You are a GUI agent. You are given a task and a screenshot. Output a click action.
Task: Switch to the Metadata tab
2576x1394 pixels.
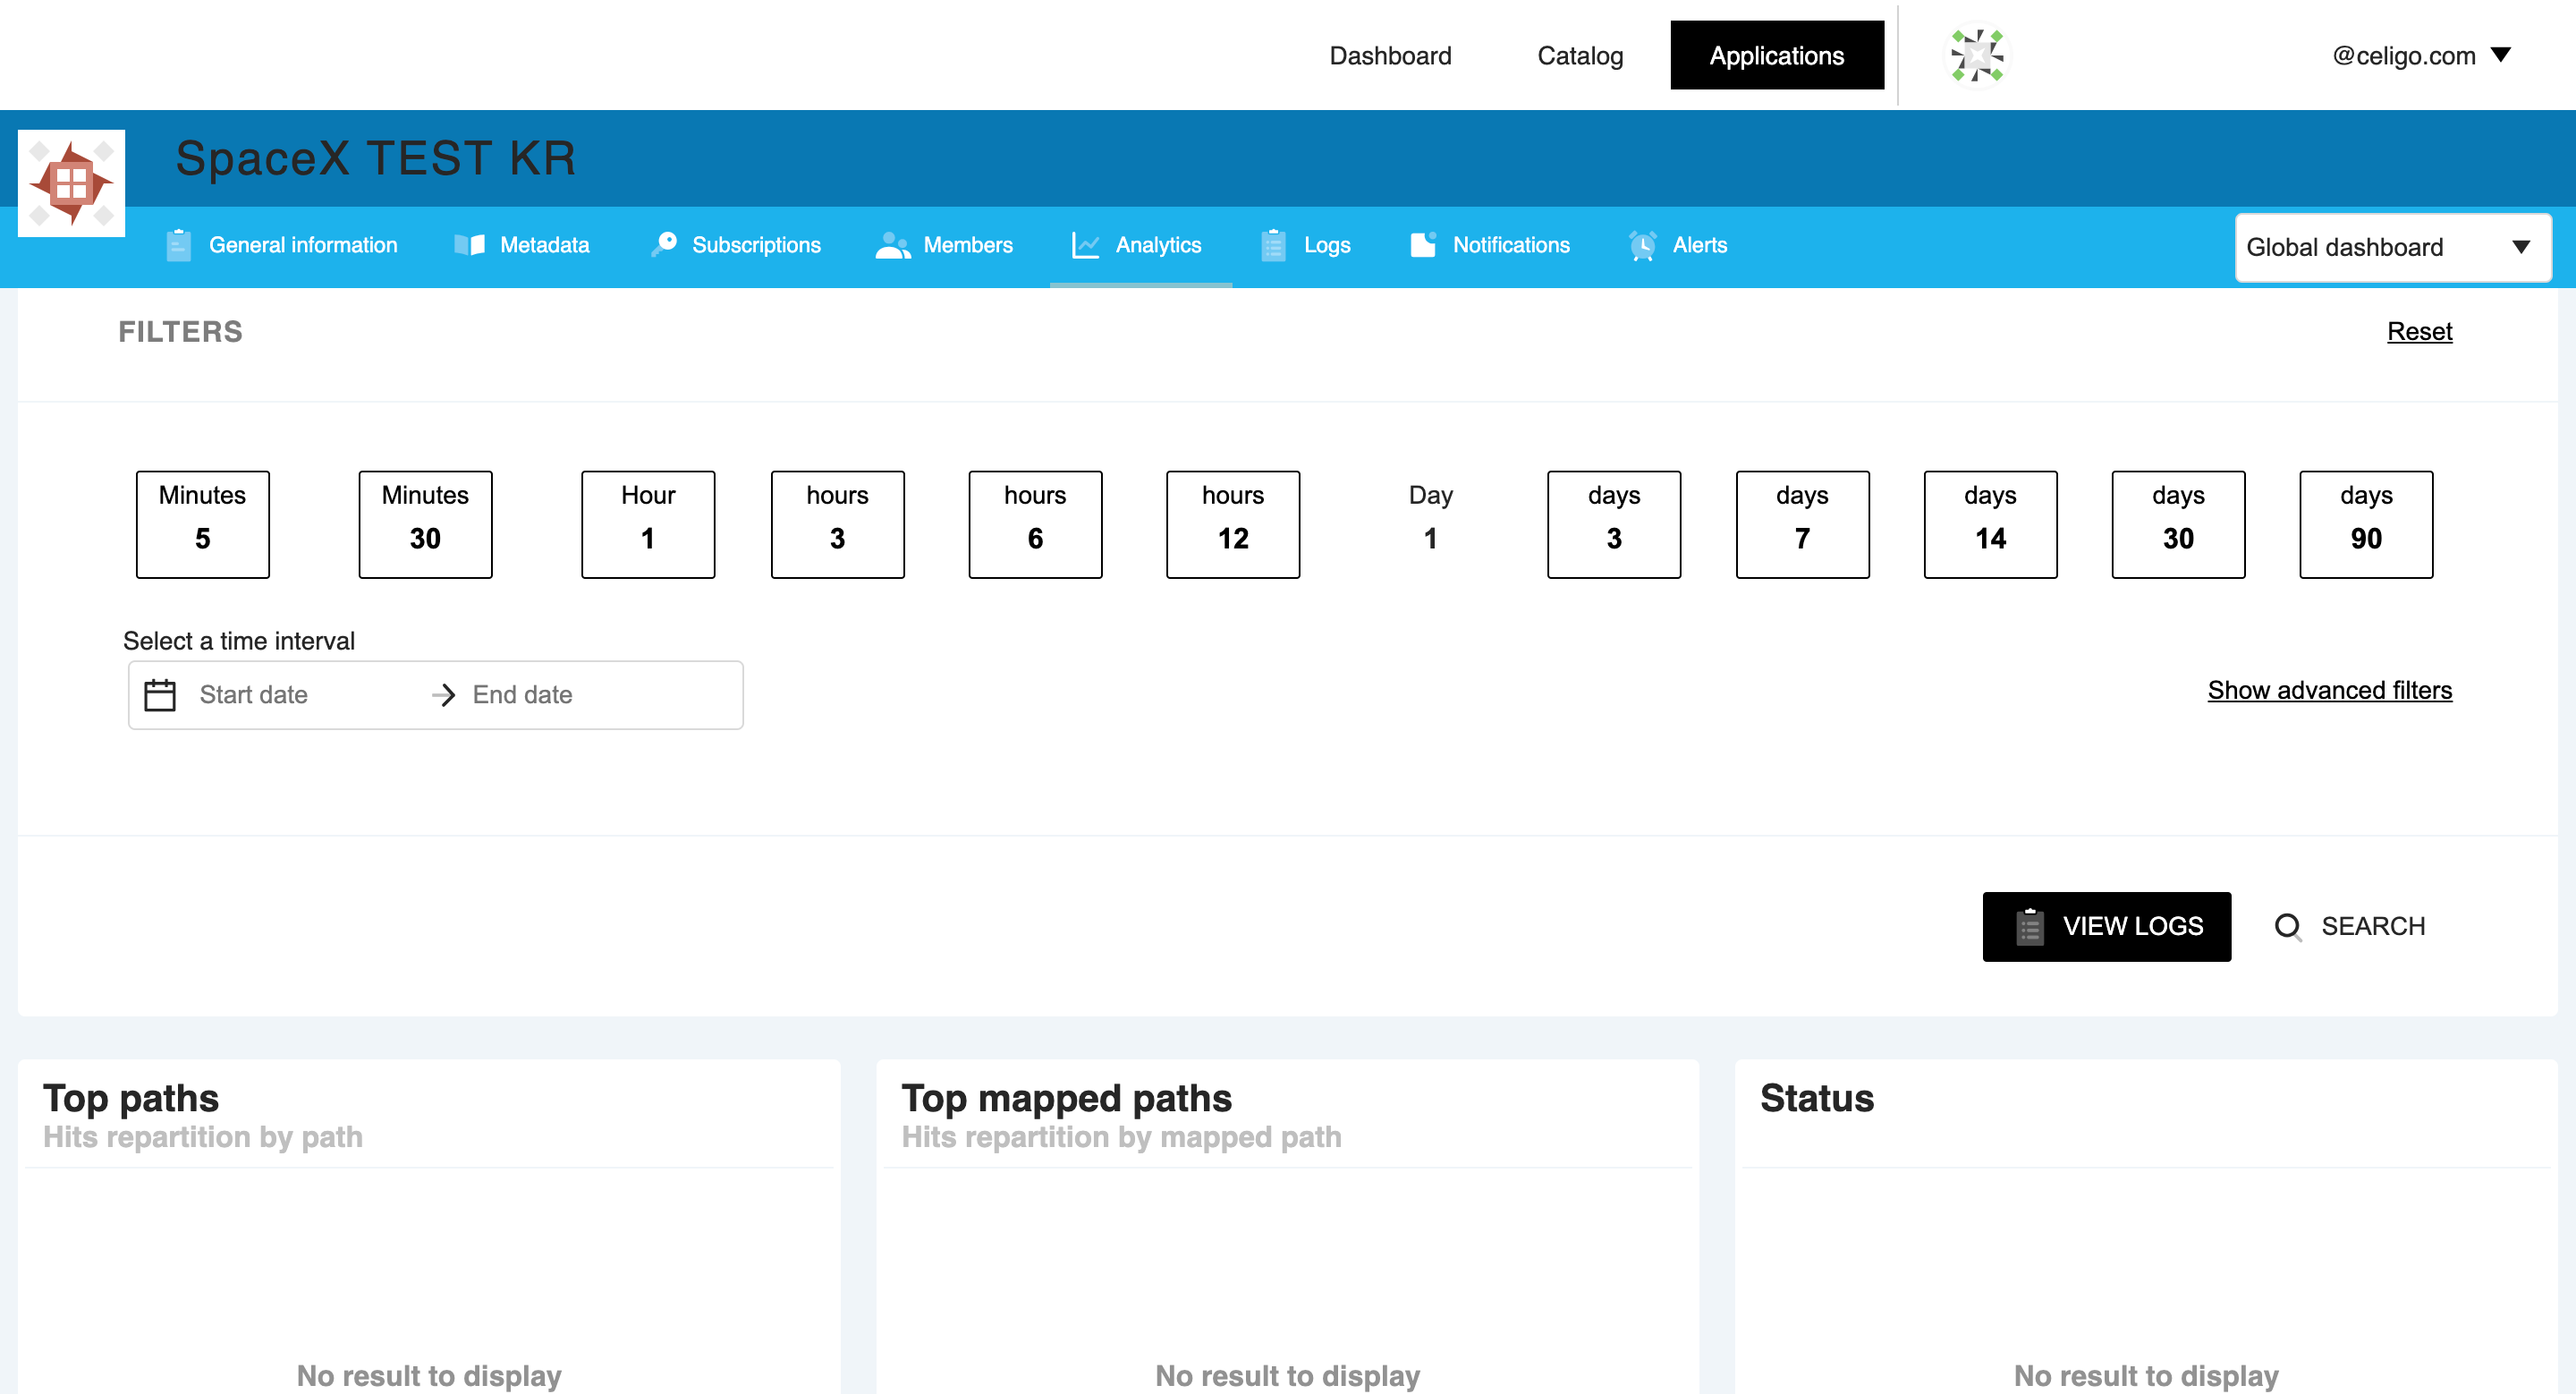click(x=522, y=245)
